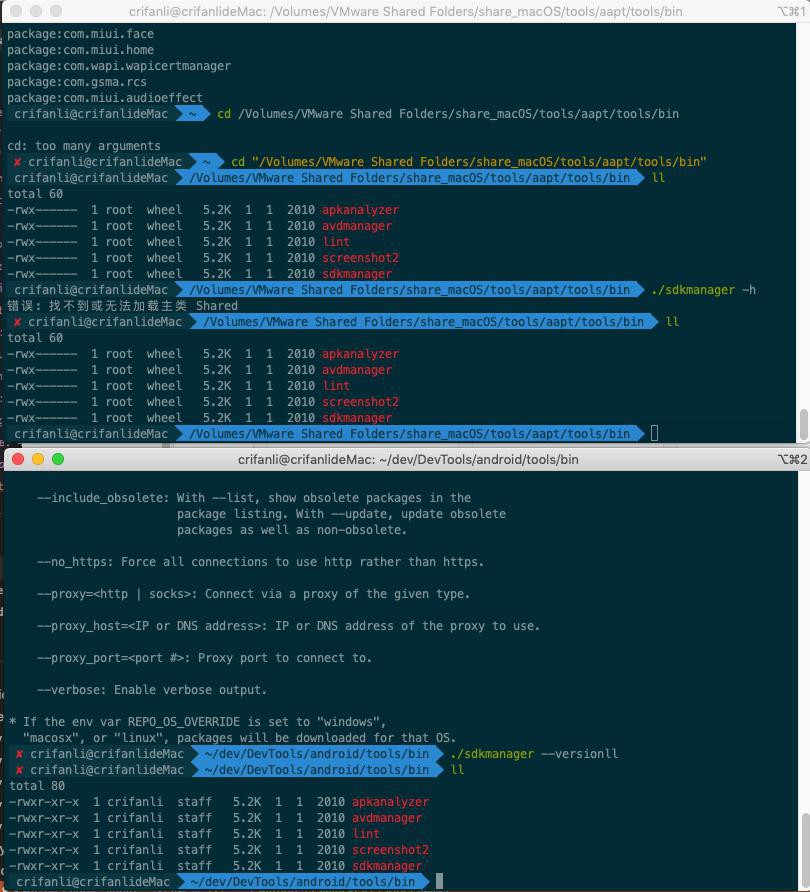Click the line 'package:com.miui.face'

point(80,34)
